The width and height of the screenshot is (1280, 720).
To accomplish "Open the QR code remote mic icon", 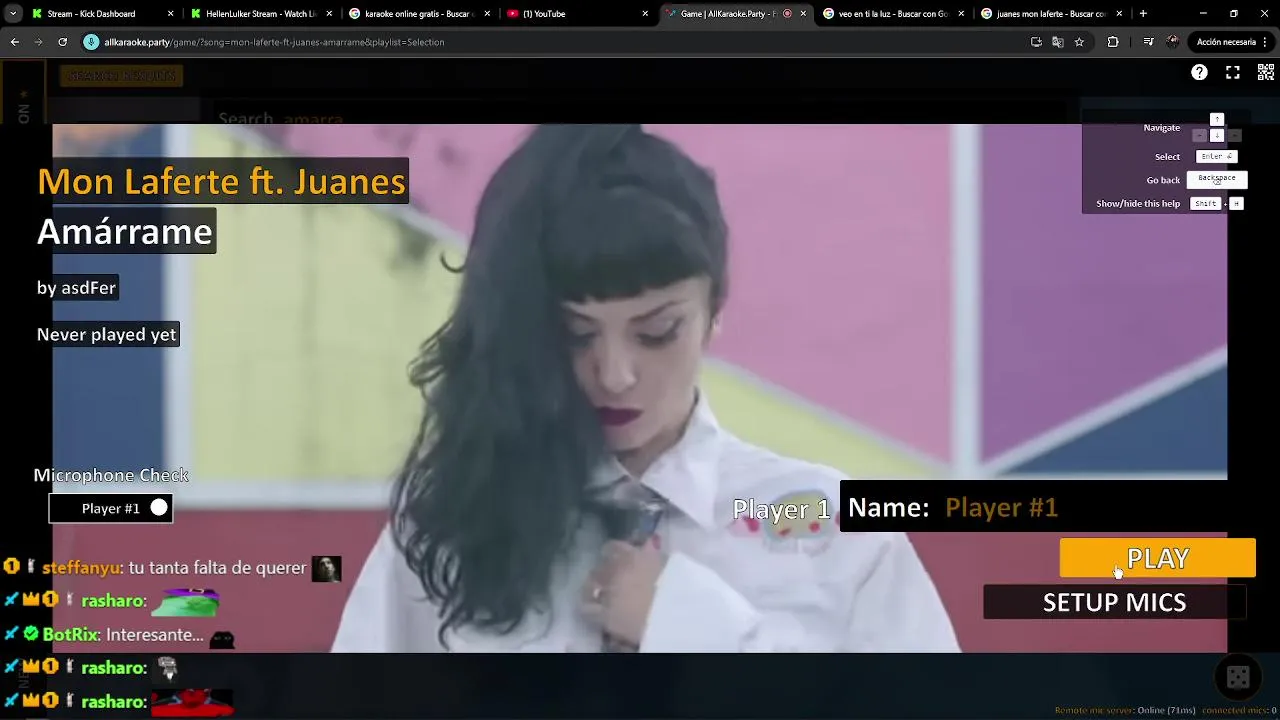I will point(1266,72).
